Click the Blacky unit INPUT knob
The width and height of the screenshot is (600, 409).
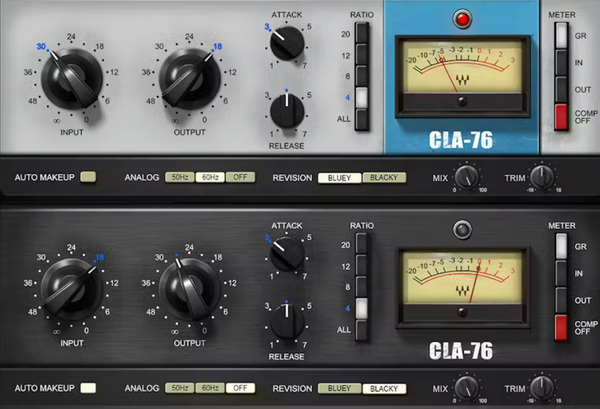(72, 290)
